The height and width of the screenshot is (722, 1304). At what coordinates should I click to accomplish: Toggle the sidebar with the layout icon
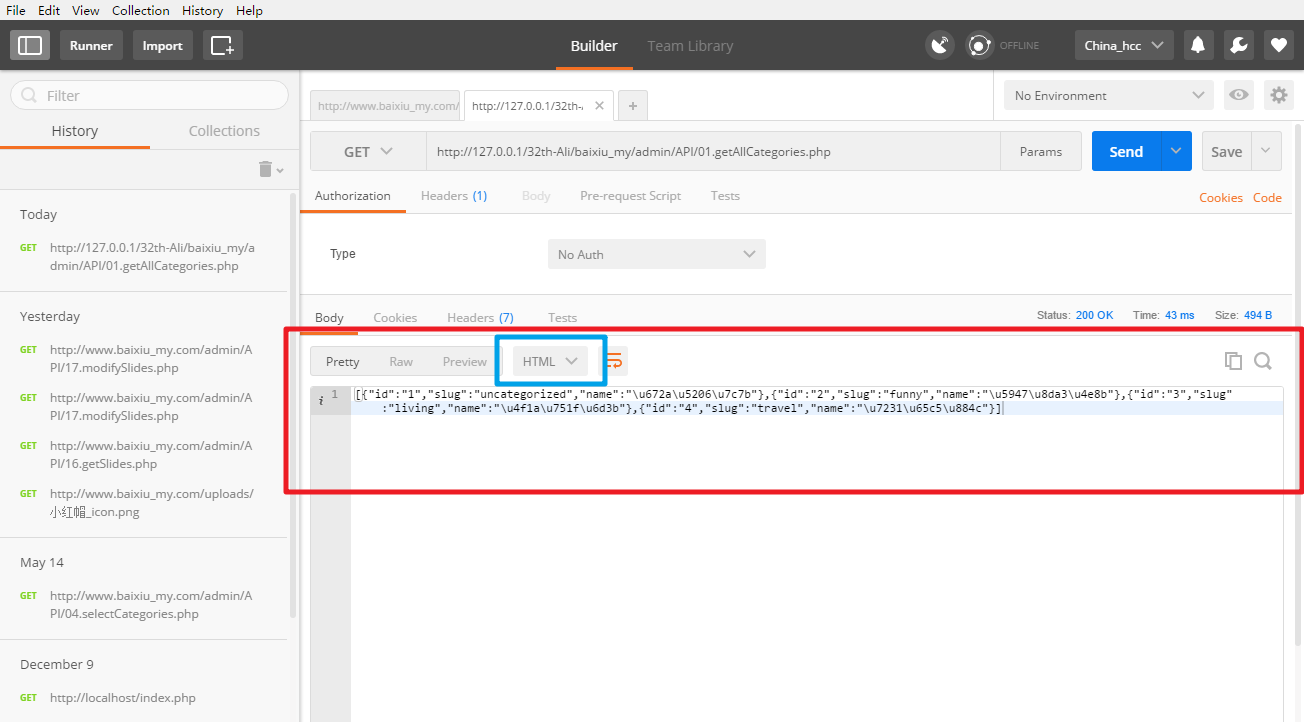31,44
